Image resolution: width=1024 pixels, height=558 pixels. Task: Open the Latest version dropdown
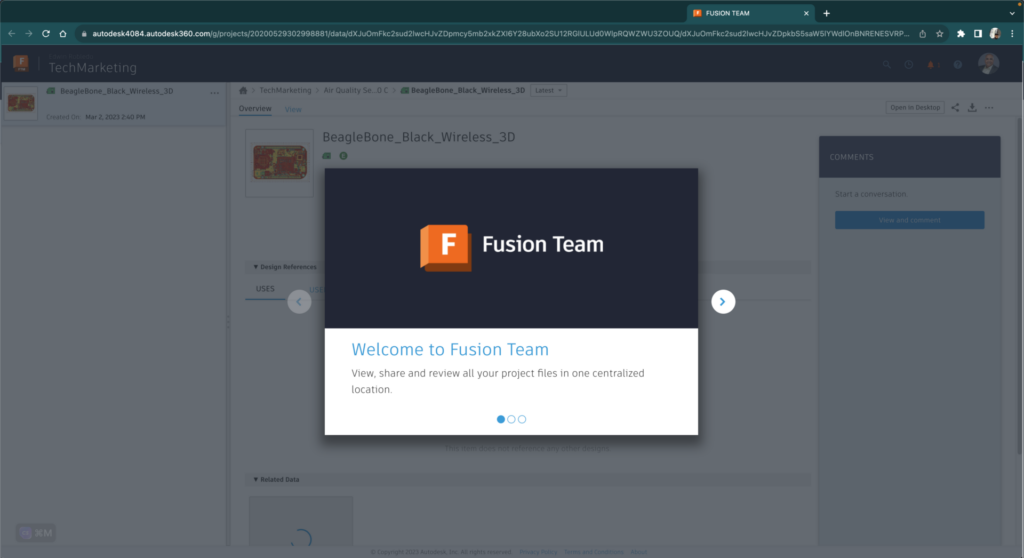(x=548, y=90)
